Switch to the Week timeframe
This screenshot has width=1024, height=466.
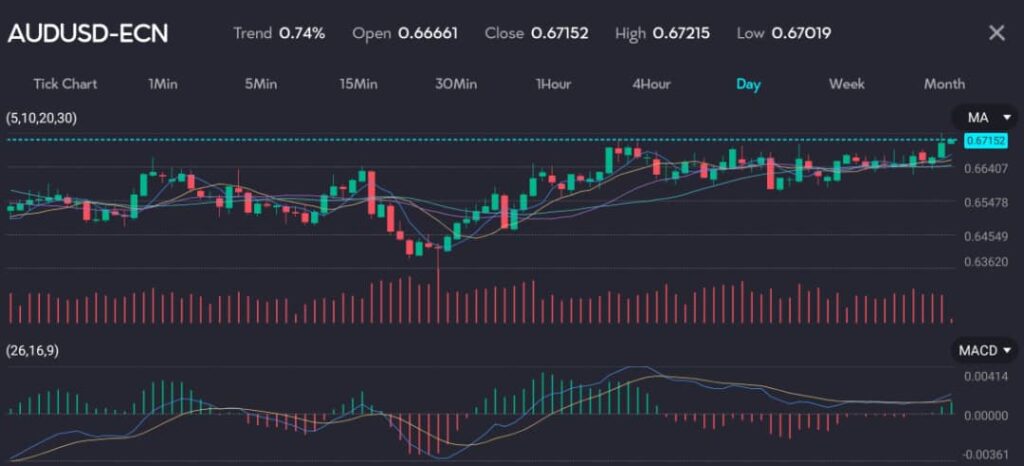coord(846,84)
